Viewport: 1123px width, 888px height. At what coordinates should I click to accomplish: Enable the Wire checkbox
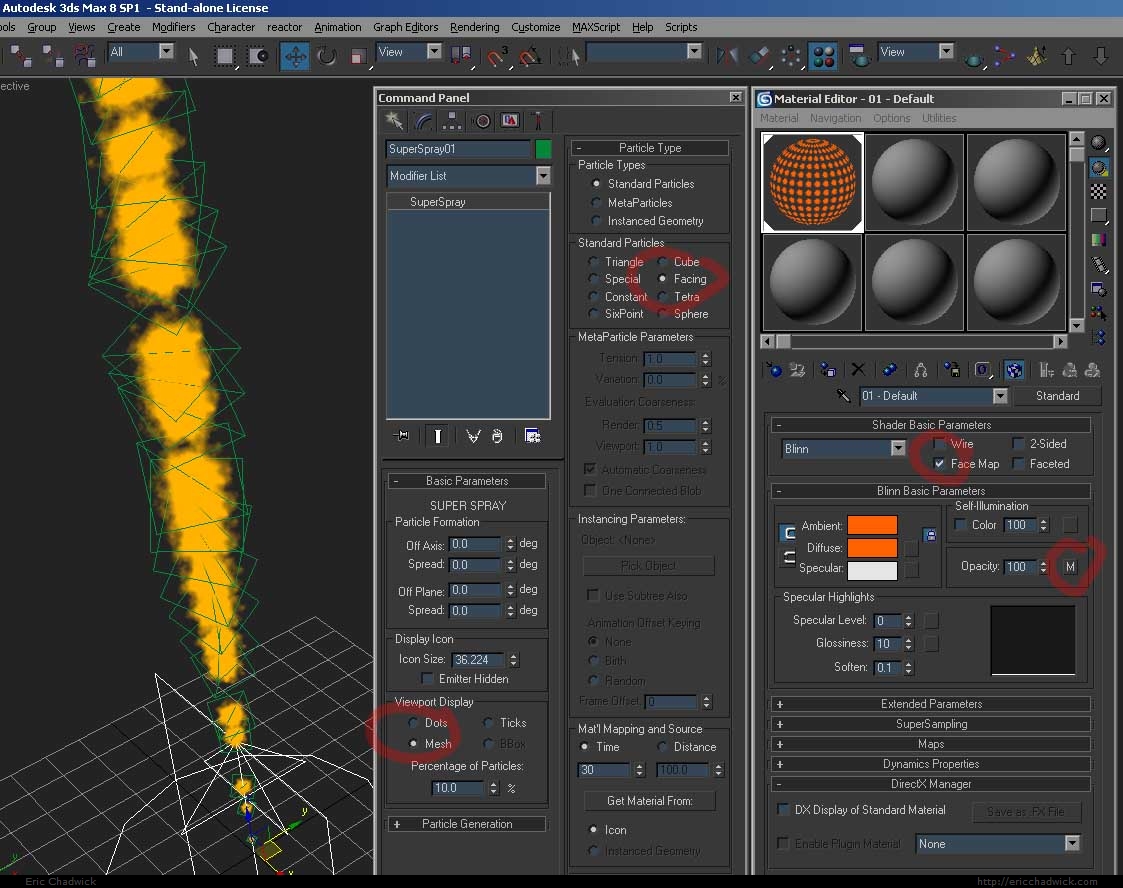[x=940, y=444]
